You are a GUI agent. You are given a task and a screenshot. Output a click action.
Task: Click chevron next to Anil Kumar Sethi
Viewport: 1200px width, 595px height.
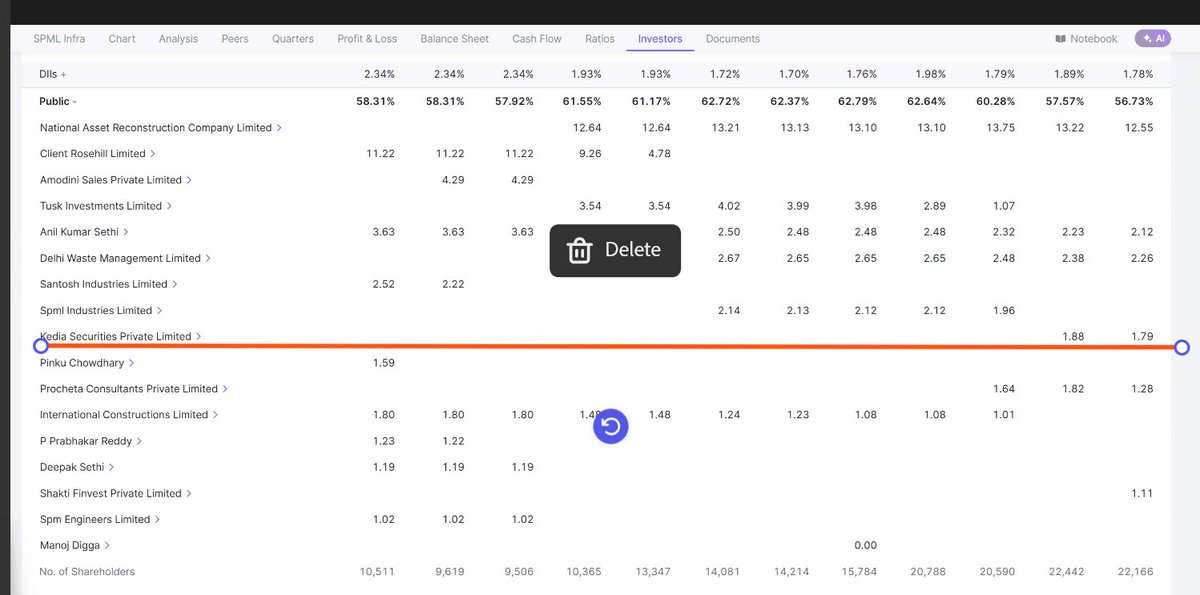pos(126,232)
